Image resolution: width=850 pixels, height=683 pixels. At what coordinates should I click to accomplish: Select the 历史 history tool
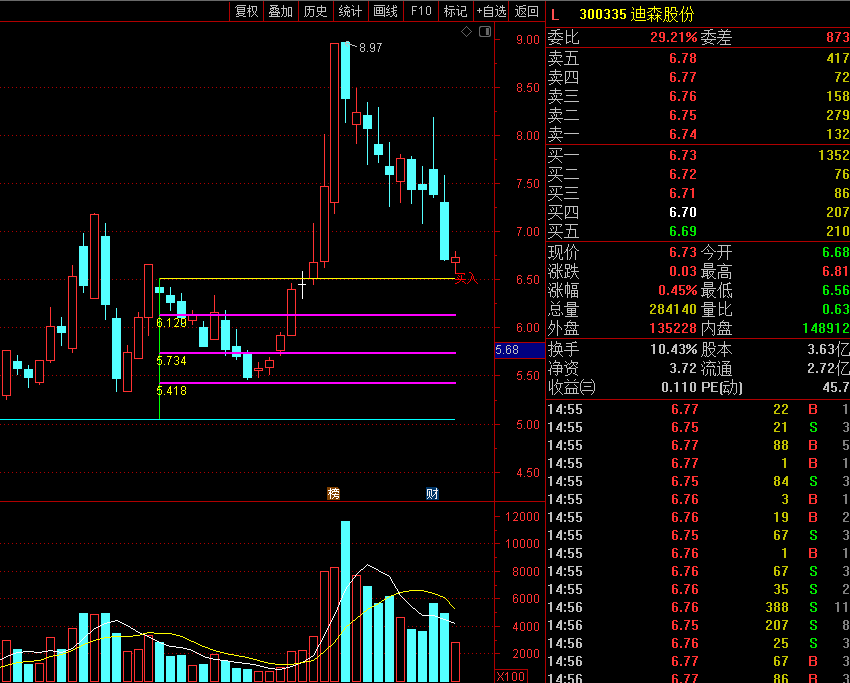[x=315, y=11]
